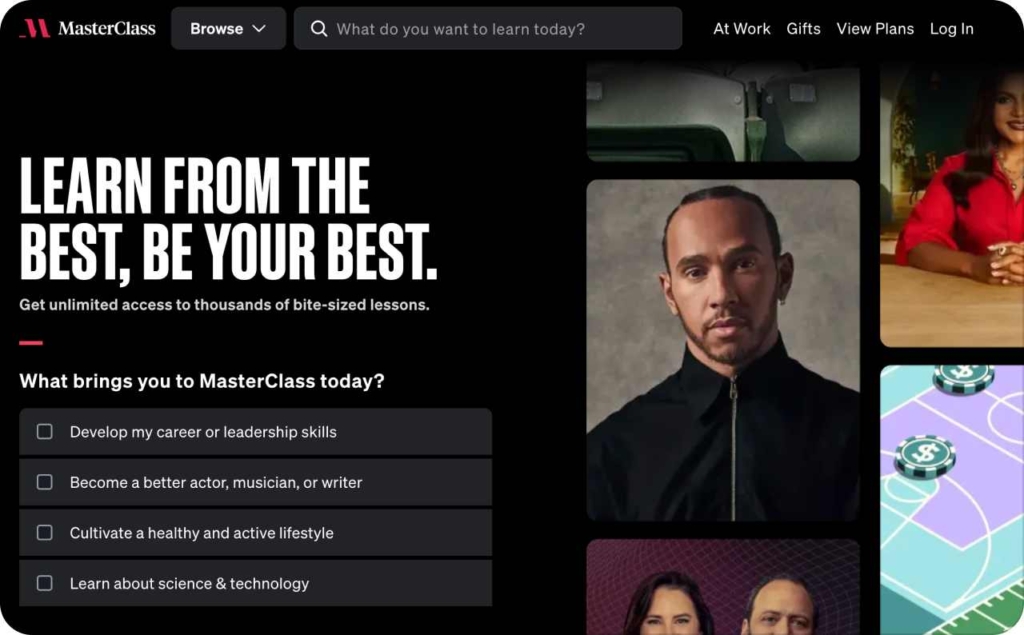This screenshot has height=635, width=1024.
Task: Click the dark car interior thumbnail at top
Action: coord(723,112)
